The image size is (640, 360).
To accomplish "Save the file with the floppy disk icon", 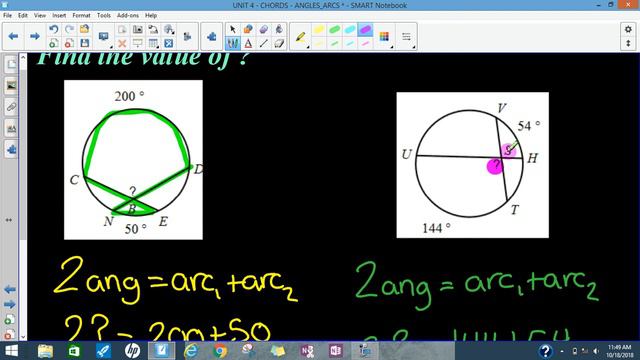I will [84, 43].
